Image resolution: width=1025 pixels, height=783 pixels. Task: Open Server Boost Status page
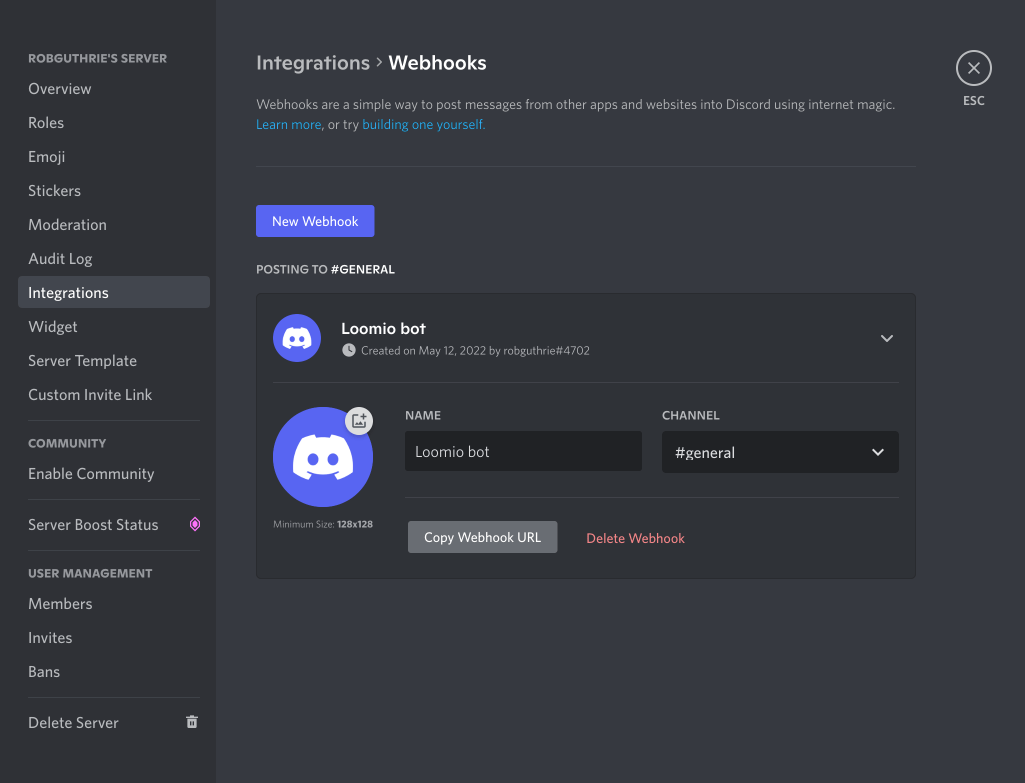pos(114,525)
